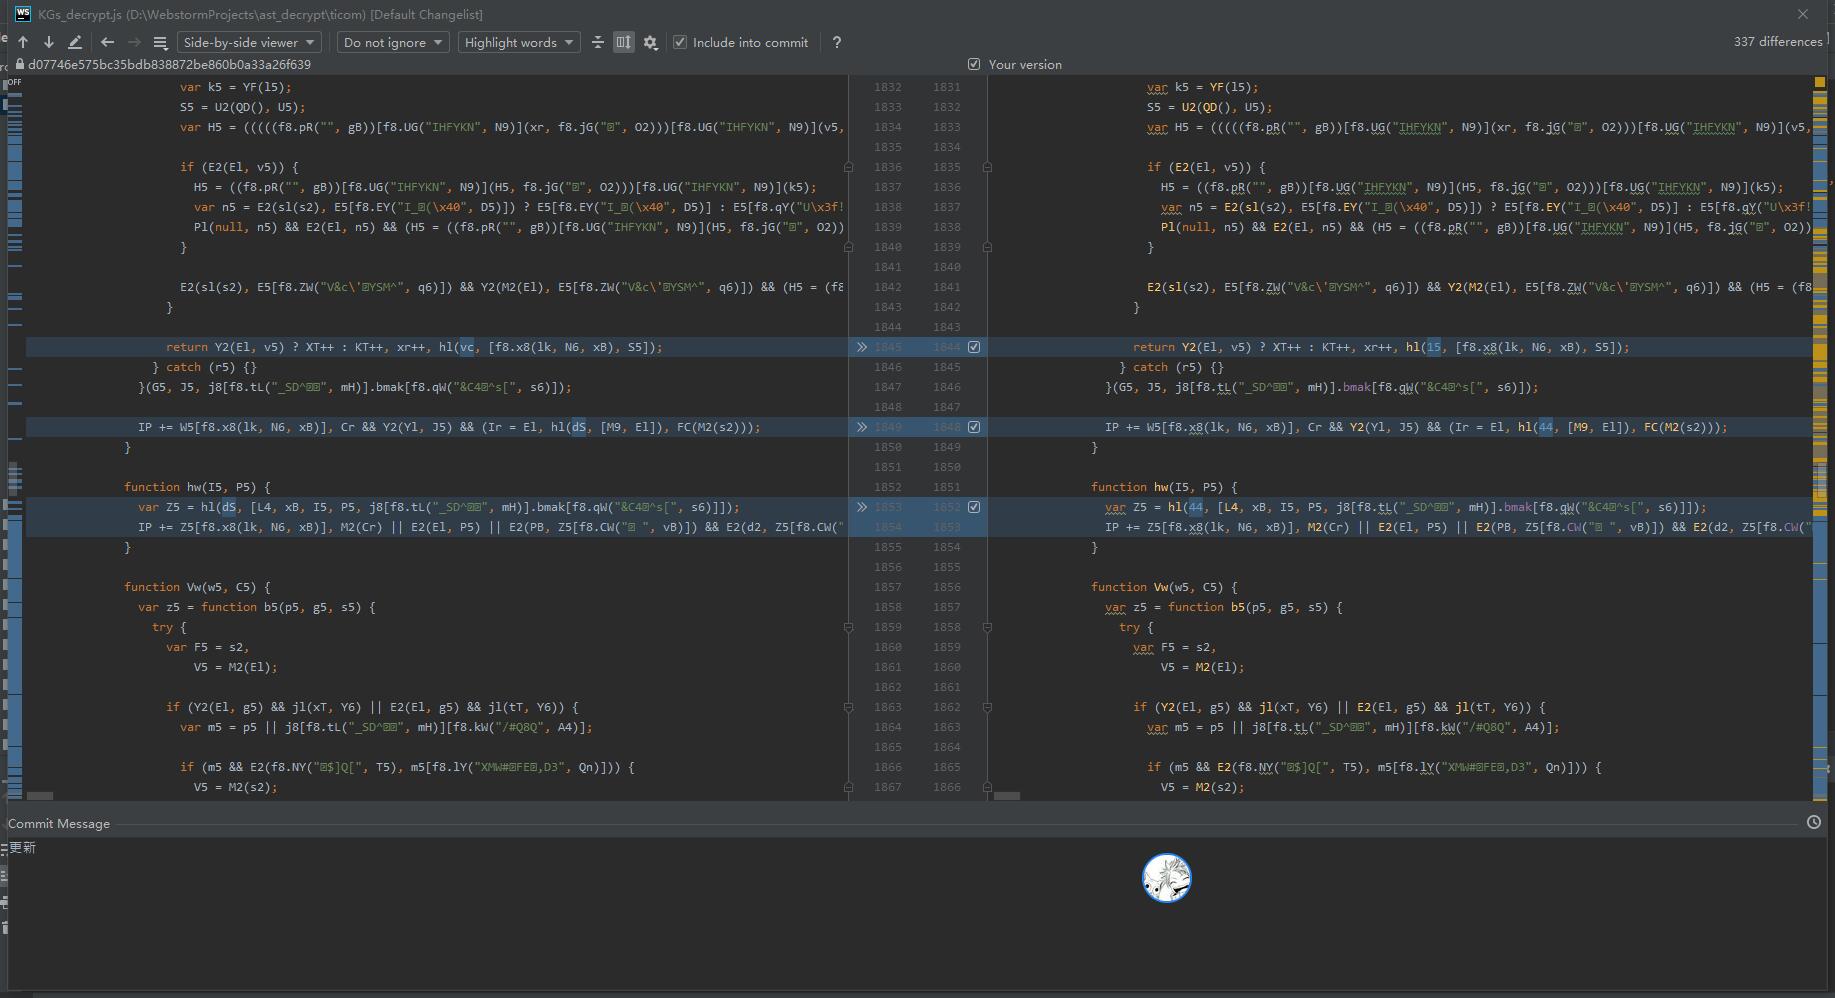1835x998 pixels.
Task: Toggle include checkbox for line 1844 change
Action: 974,347
